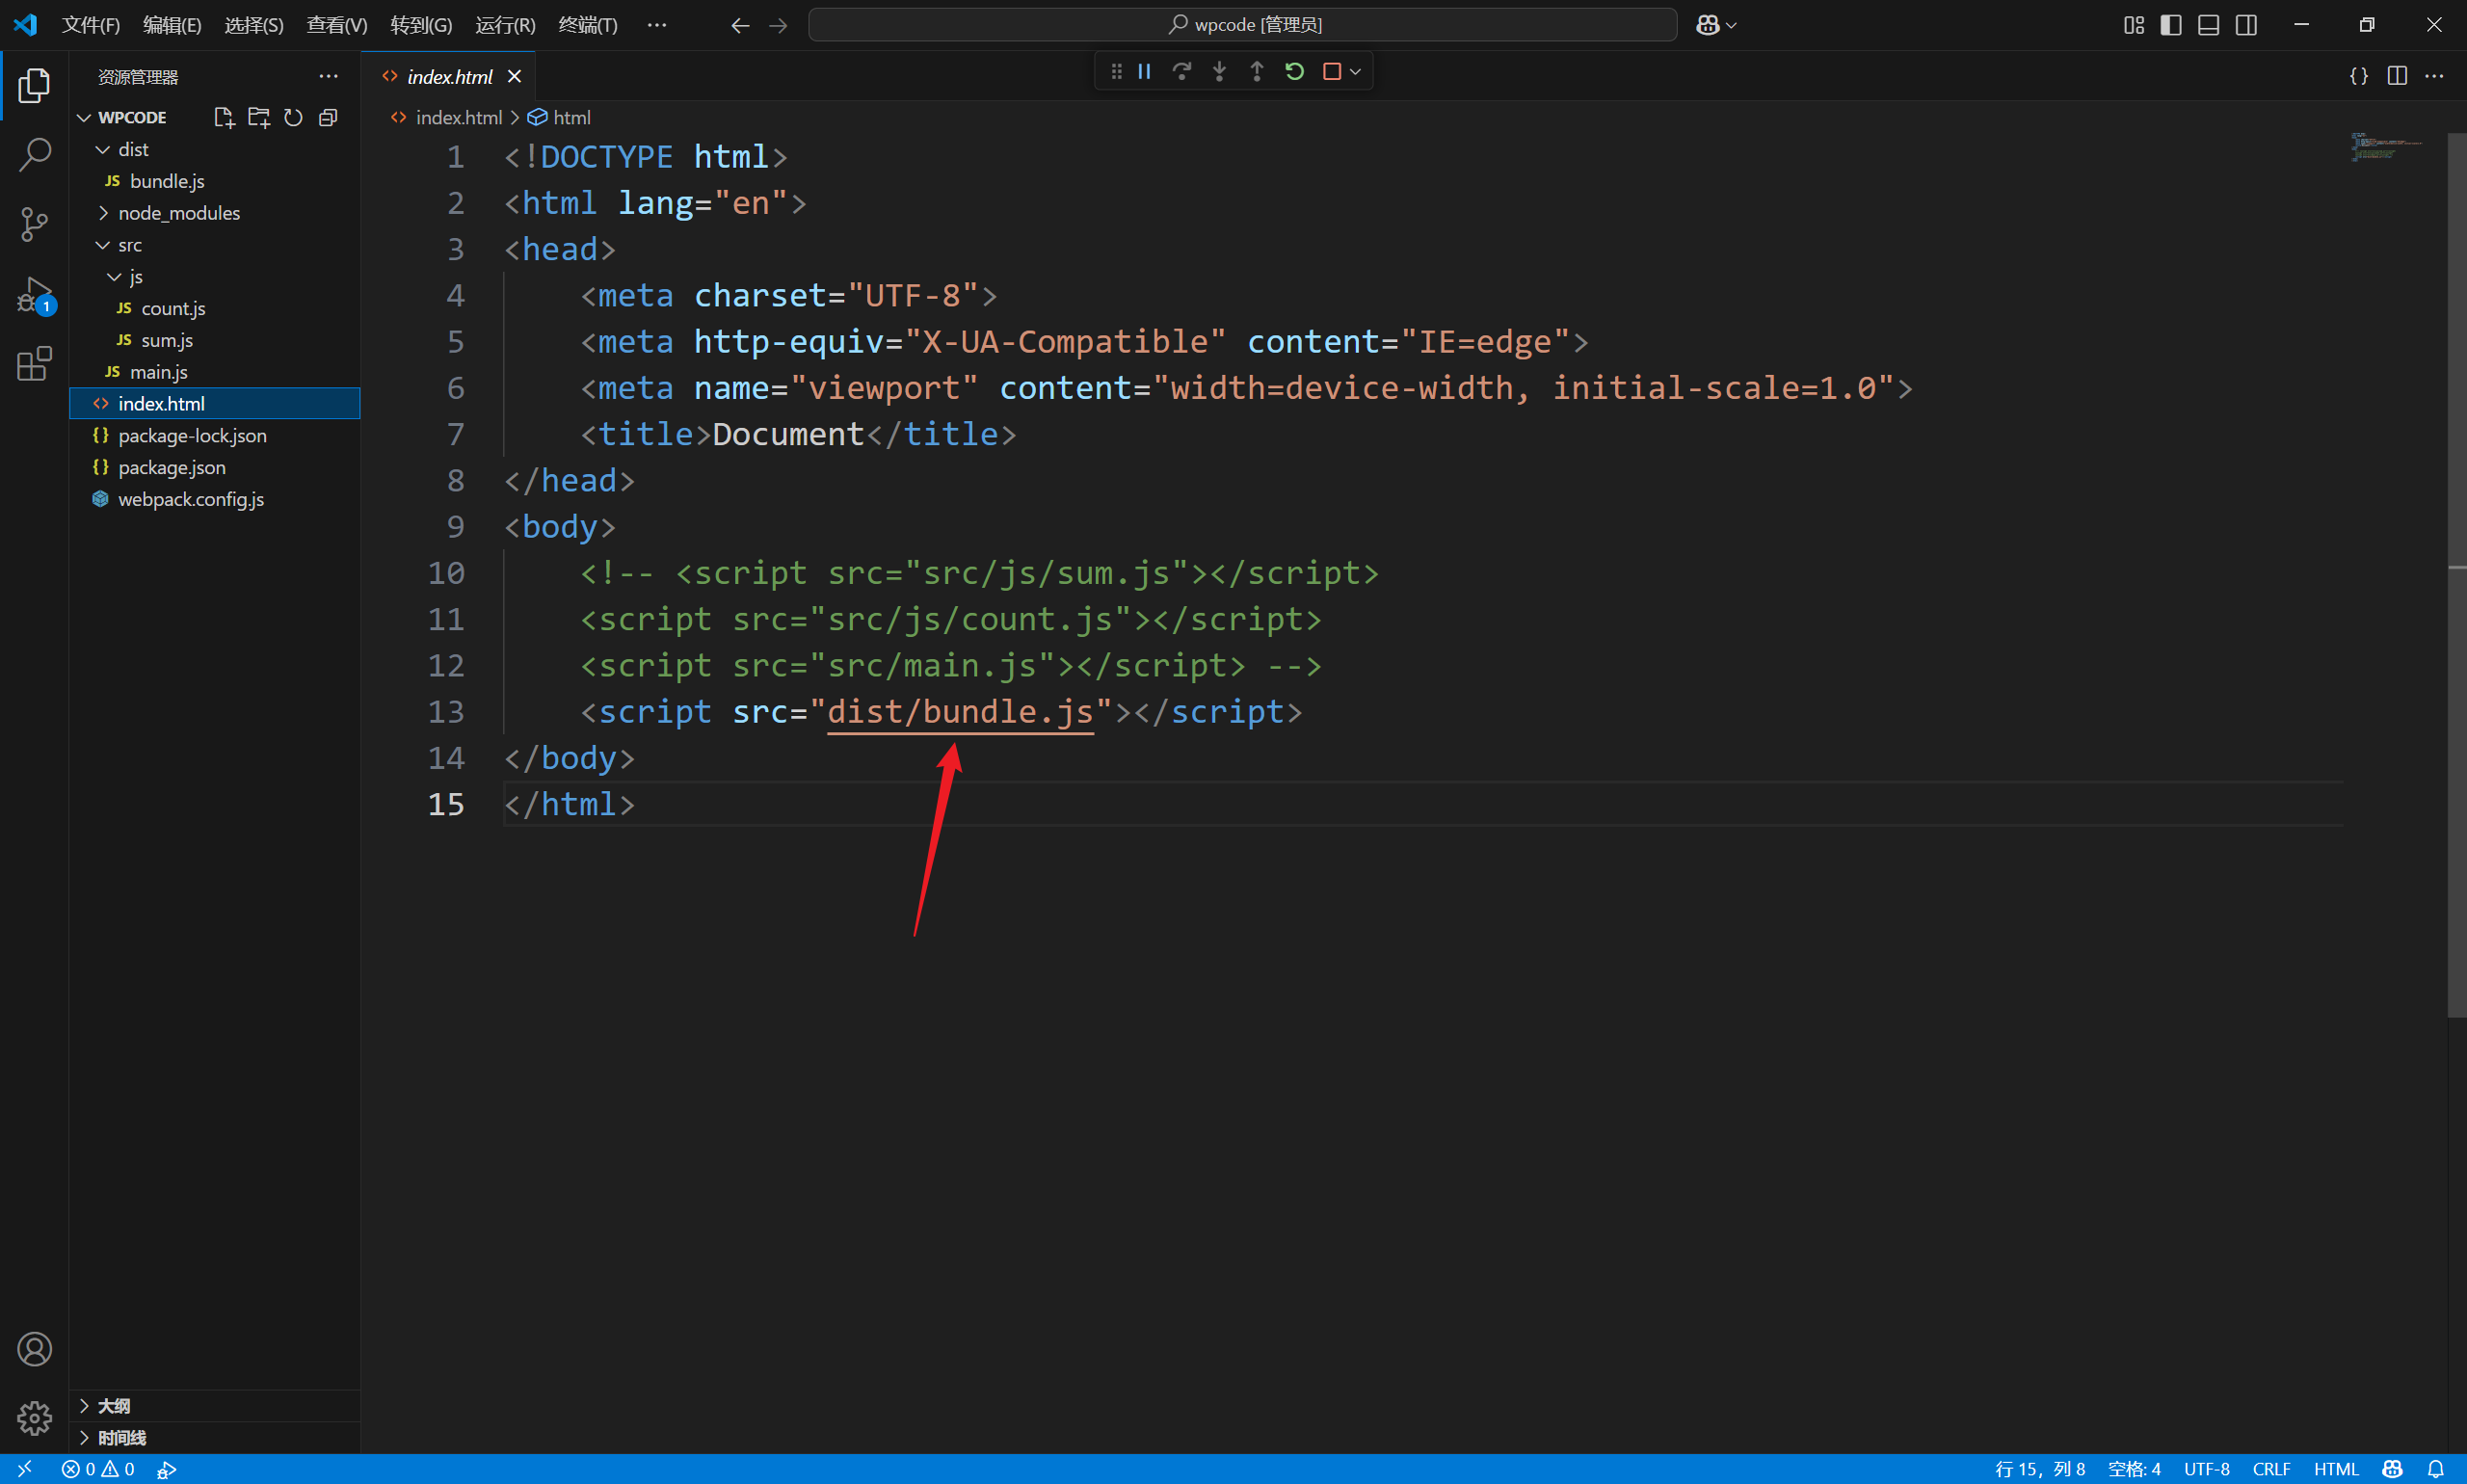Click the dist/bundle.js link in the code

(960, 712)
